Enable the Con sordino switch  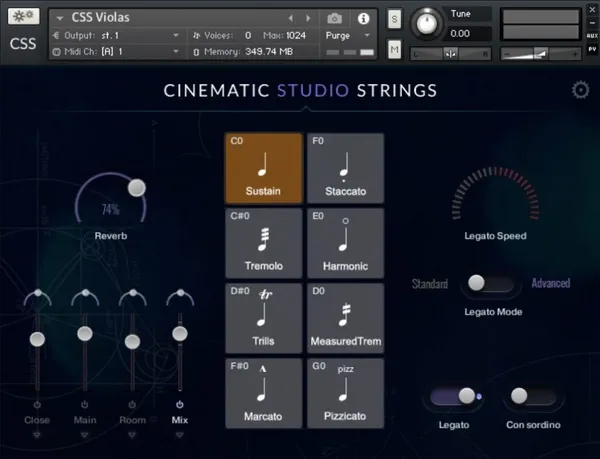coord(533,396)
